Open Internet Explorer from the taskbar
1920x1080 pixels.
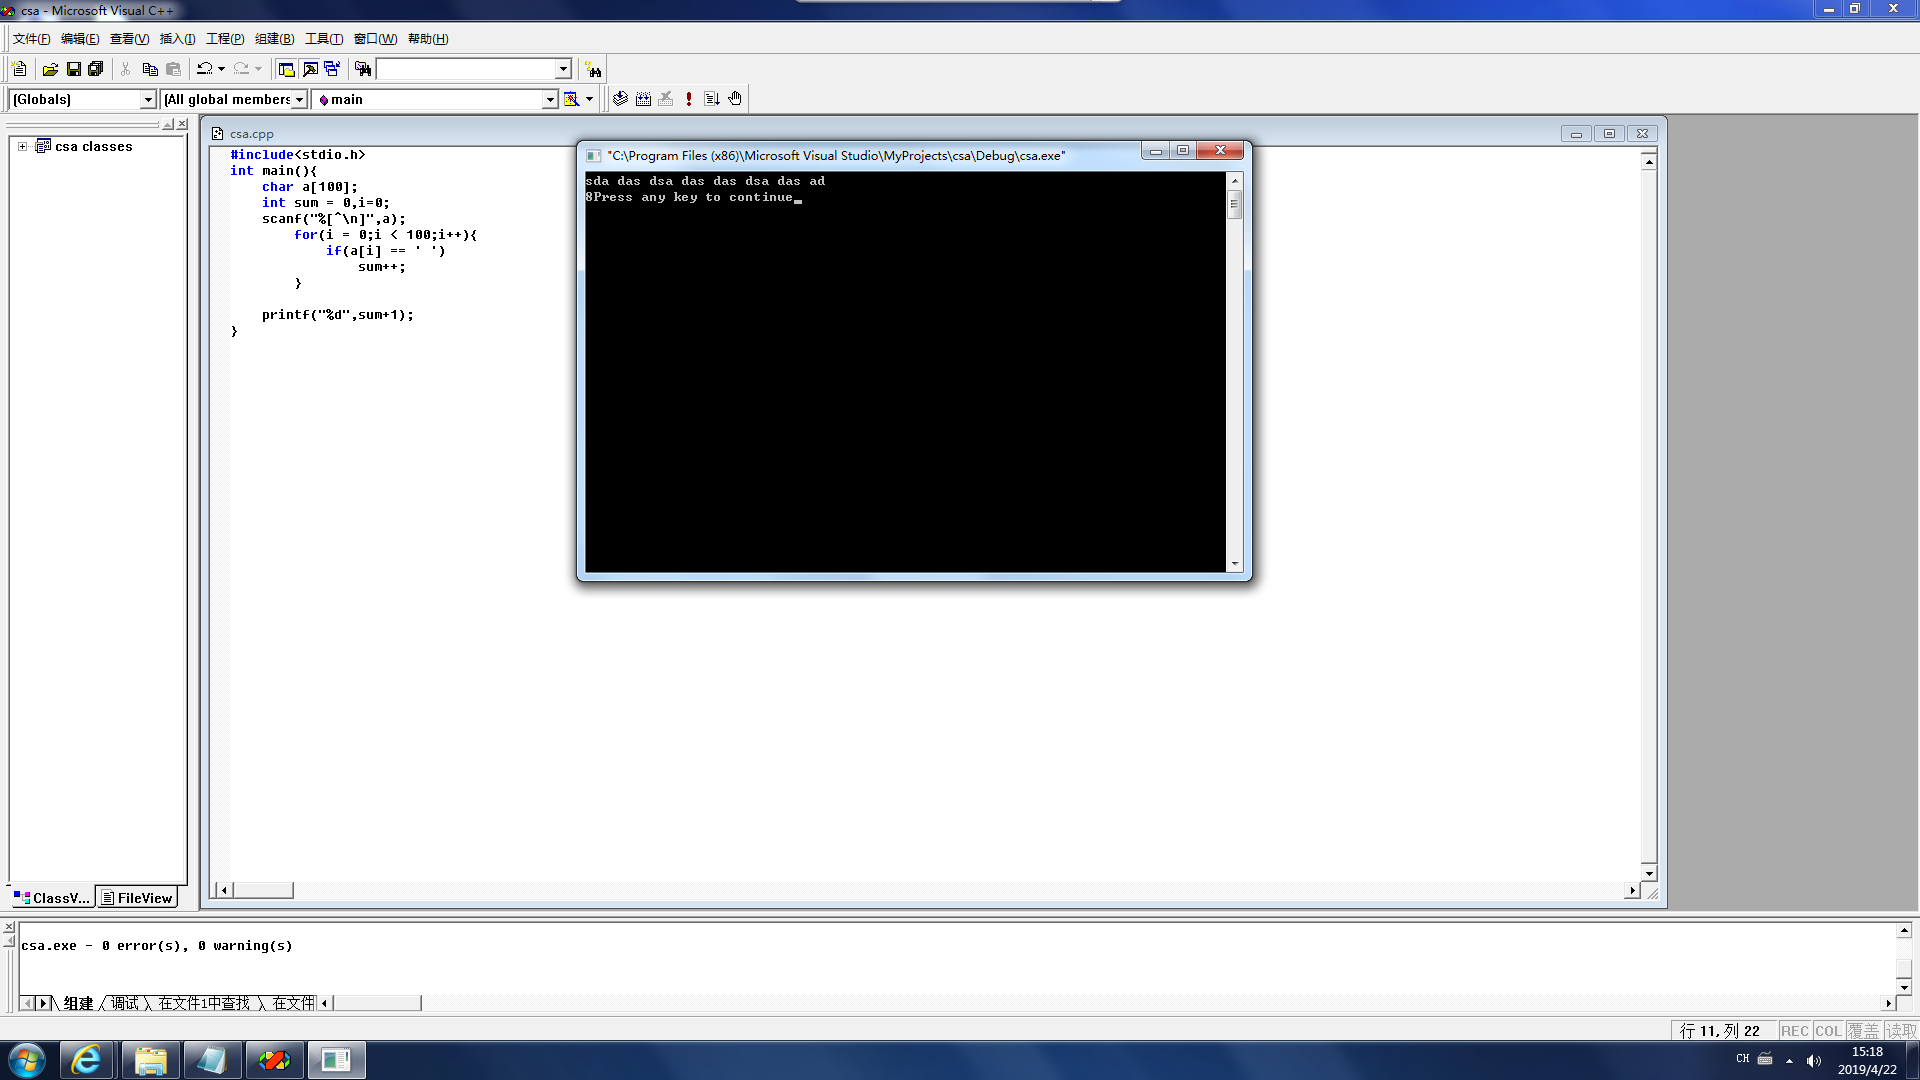pyautogui.click(x=87, y=1060)
